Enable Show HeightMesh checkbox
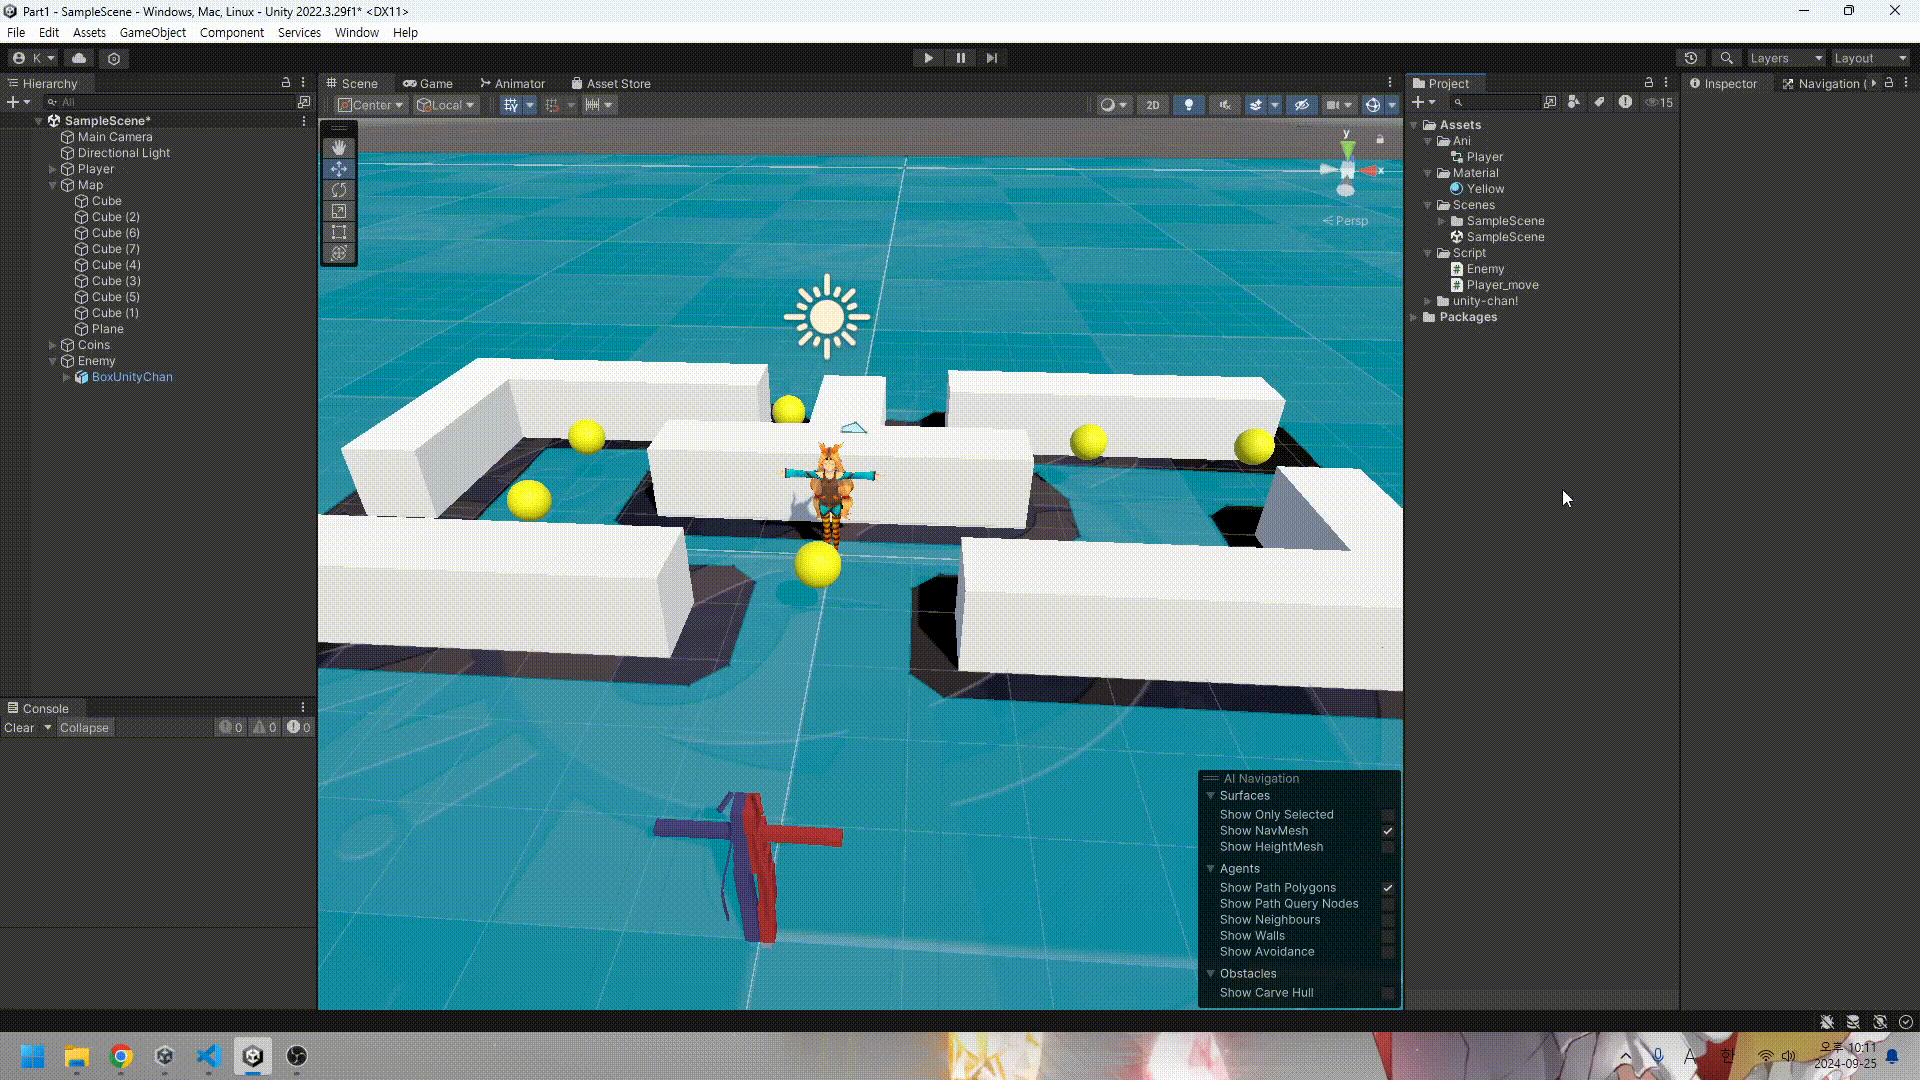The width and height of the screenshot is (1920, 1080). pos(1387,847)
